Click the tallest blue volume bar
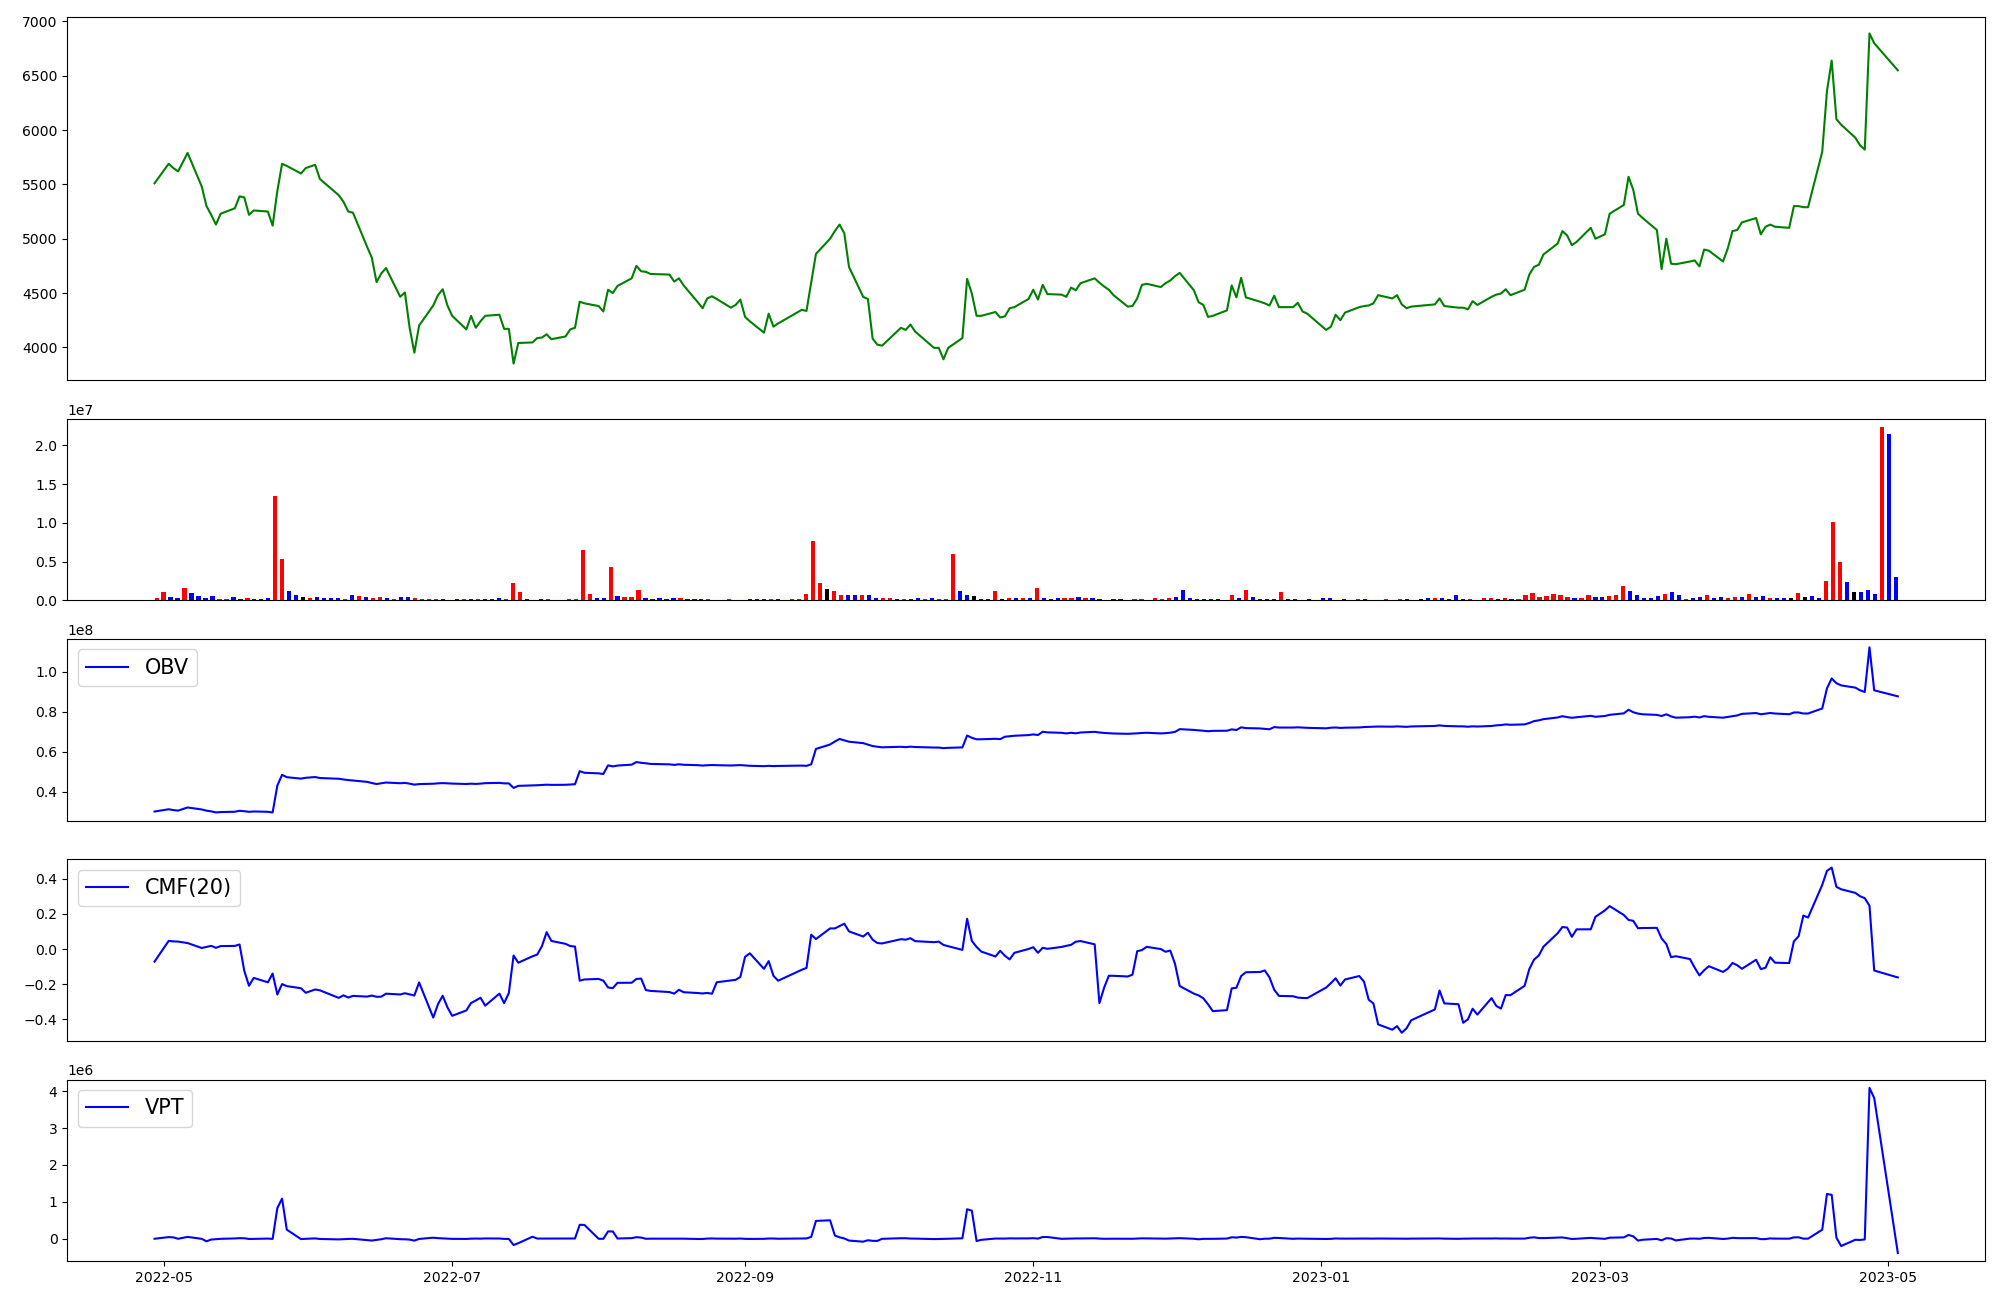This screenshot has width=2000, height=1300. pyautogui.click(x=1889, y=517)
